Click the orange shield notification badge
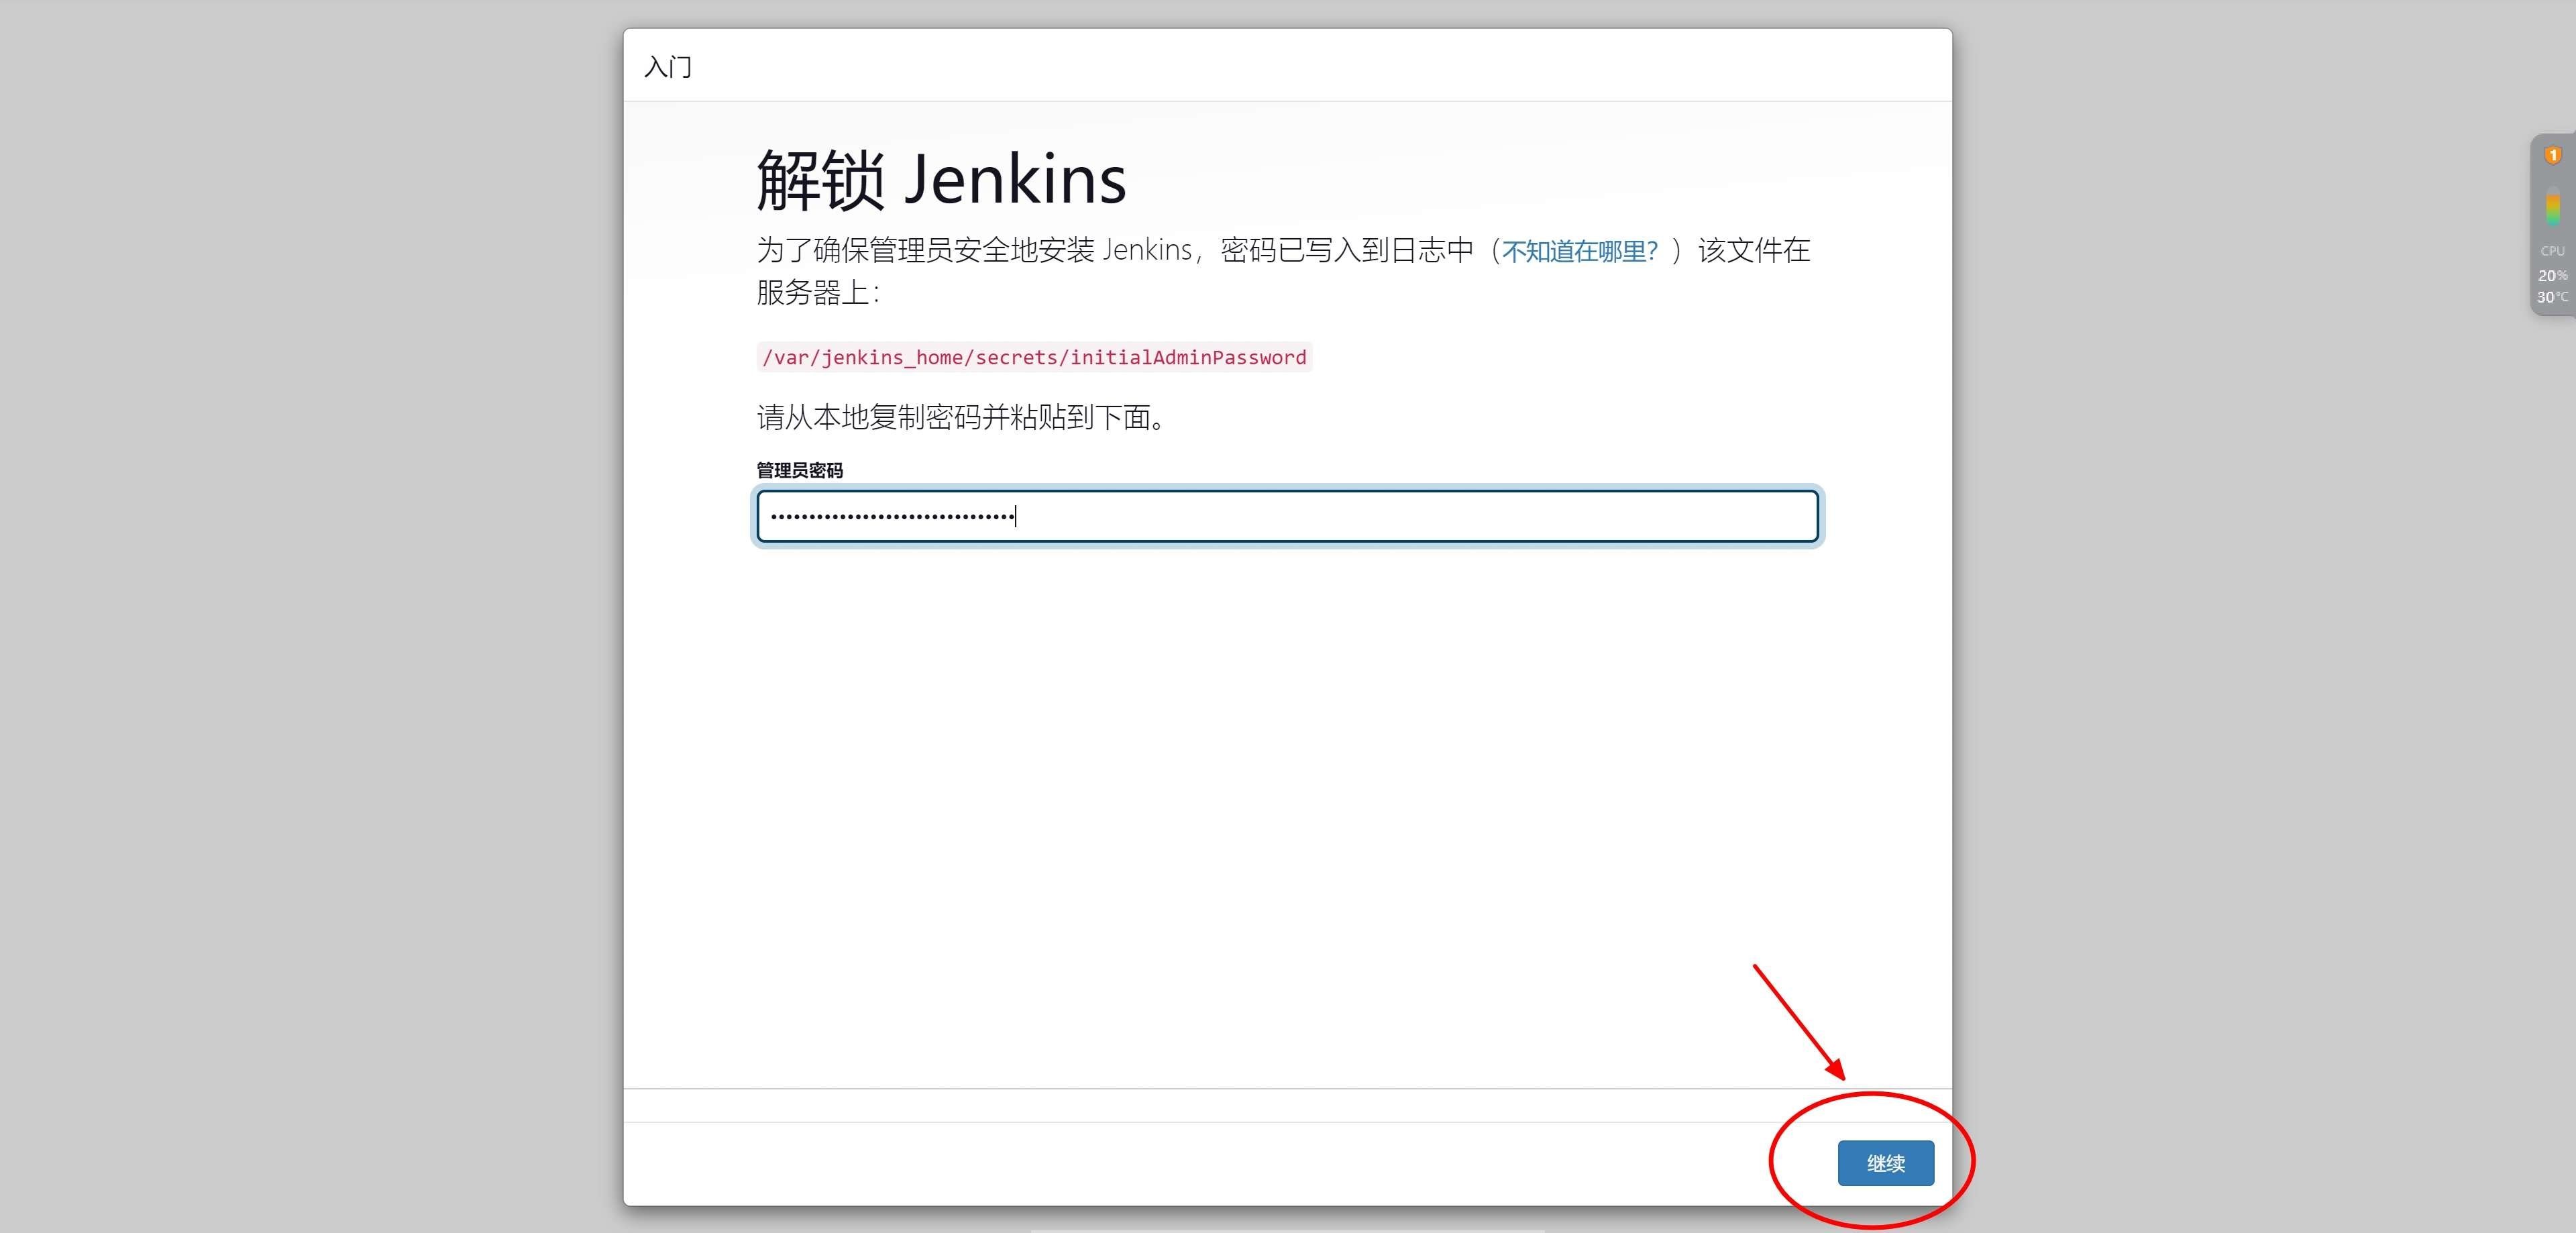Image resolution: width=2576 pixels, height=1233 pixels. (x=2553, y=155)
